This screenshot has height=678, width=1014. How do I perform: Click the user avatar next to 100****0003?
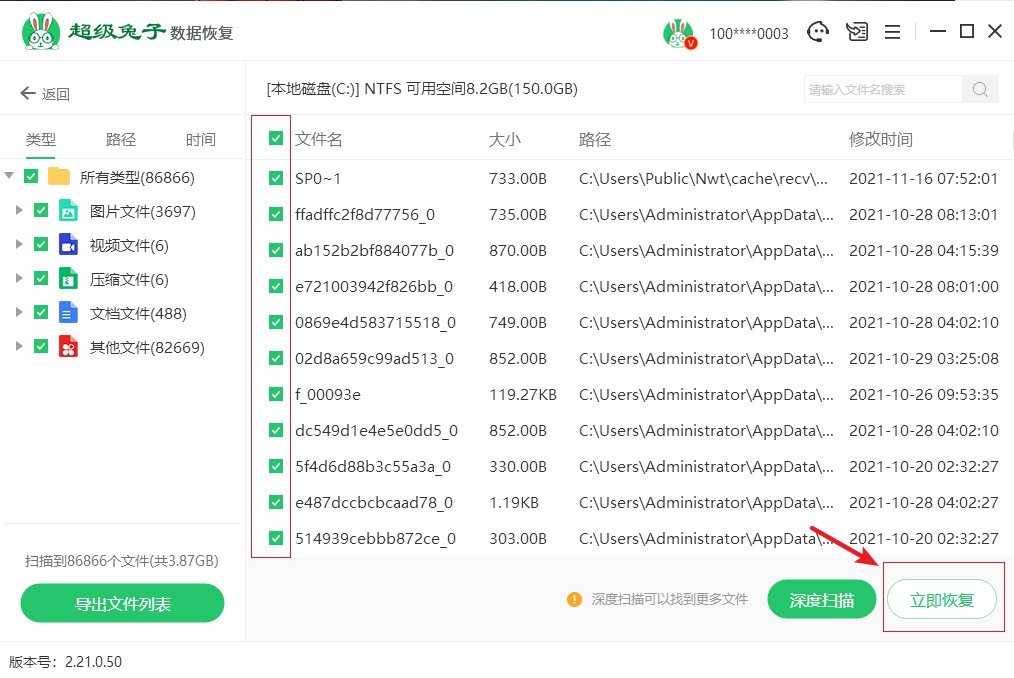click(x=680, y=31)
